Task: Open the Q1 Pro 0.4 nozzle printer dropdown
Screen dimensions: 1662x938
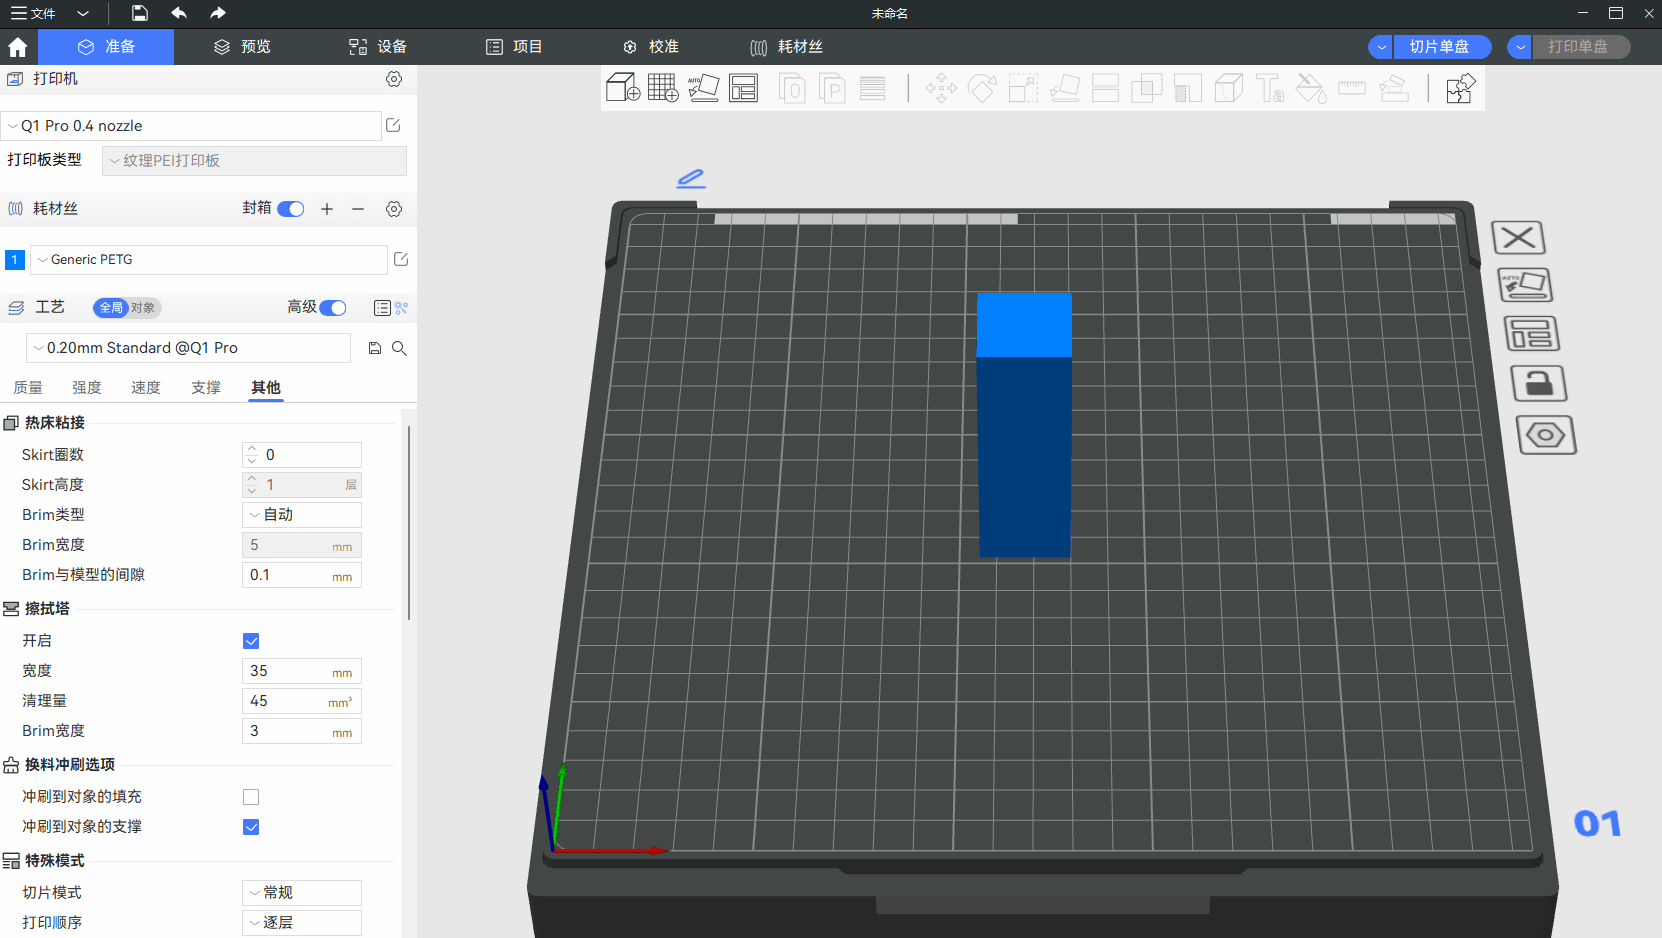Action: click(190, 126)
